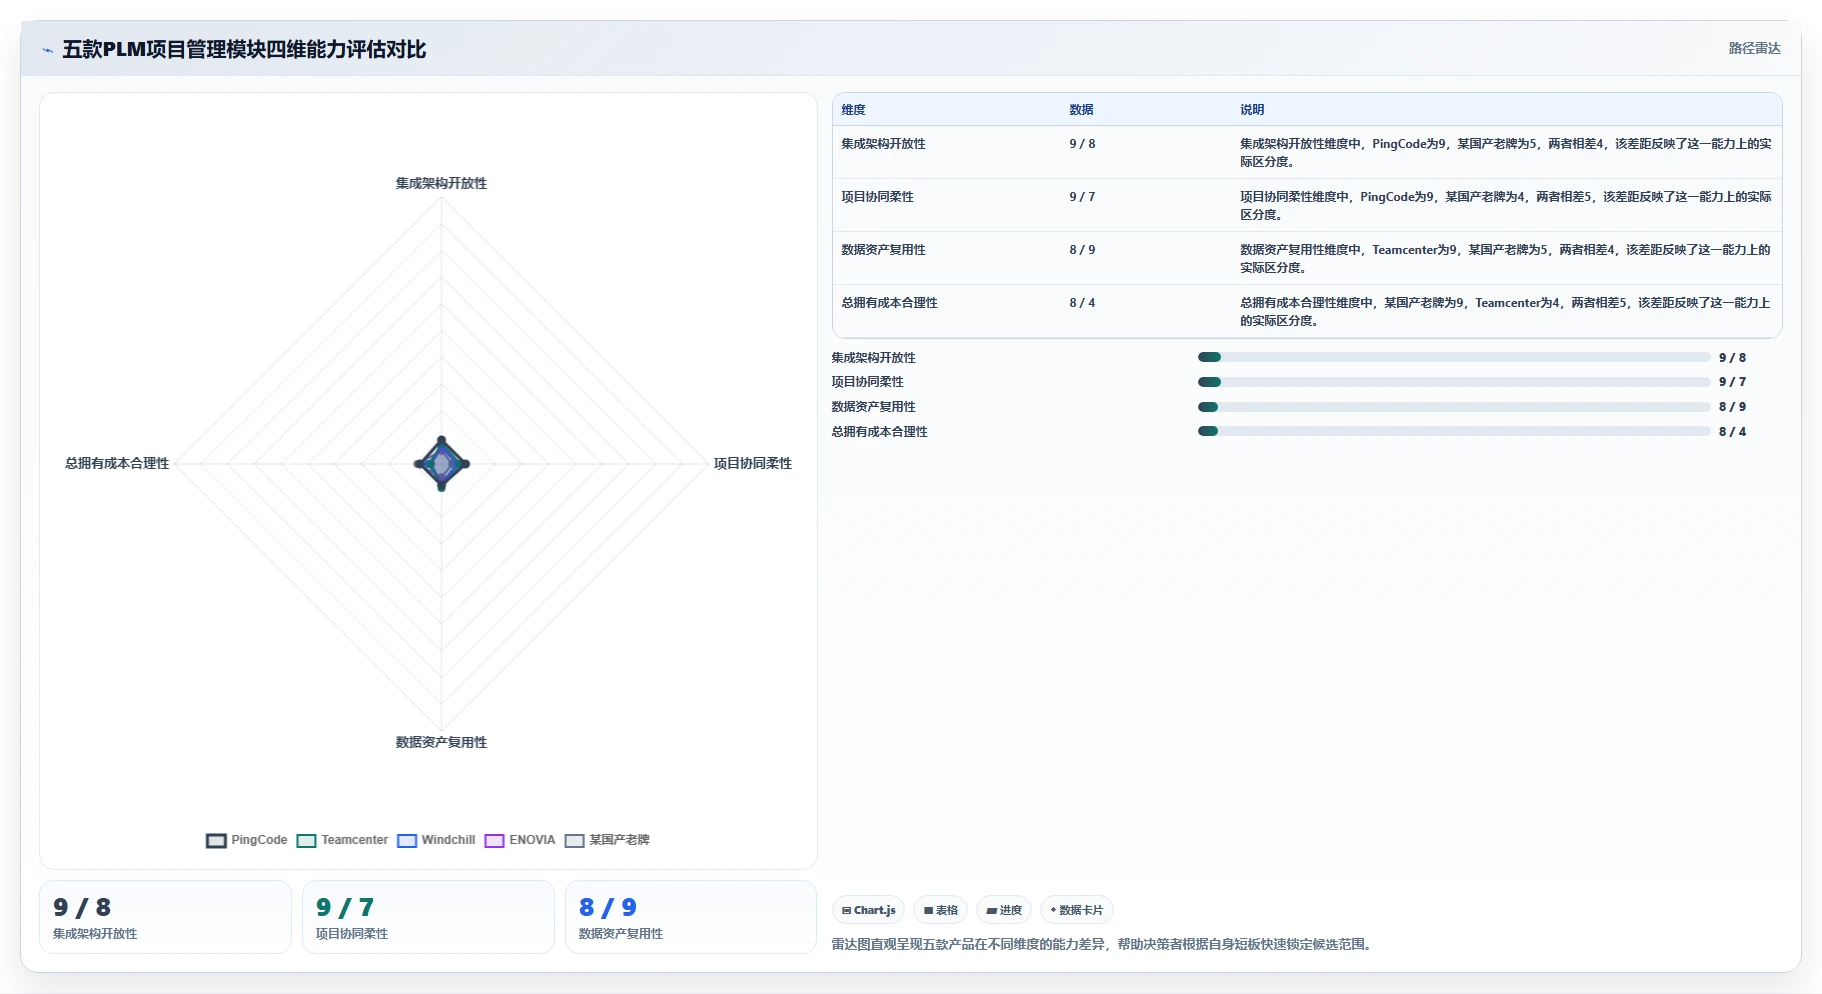Toggle Teamcenter legend swatch
The image size is (1822, 994).
306,841
